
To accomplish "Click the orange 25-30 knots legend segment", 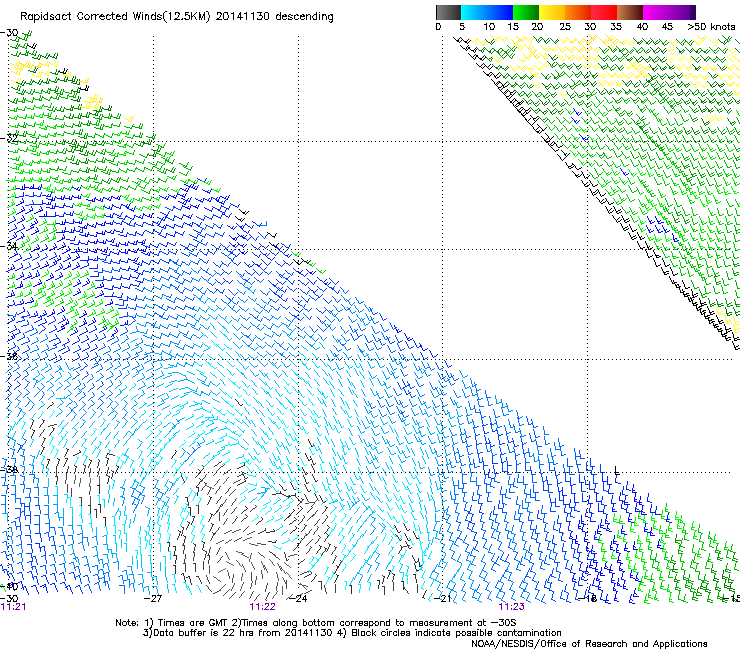I will point(578,12).
